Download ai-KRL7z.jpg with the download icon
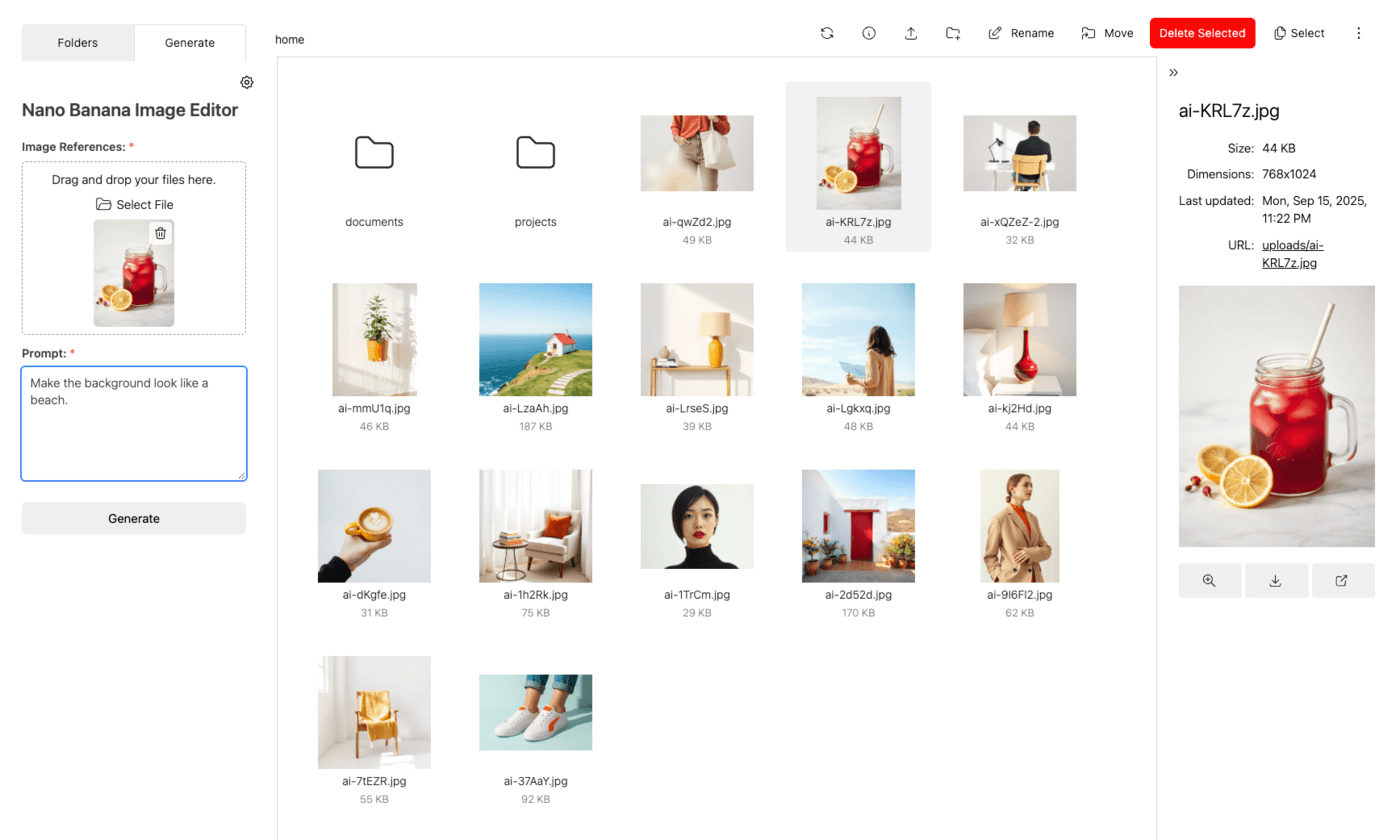The width and height of the screenshot is (1400, 840). [1276, 580]
